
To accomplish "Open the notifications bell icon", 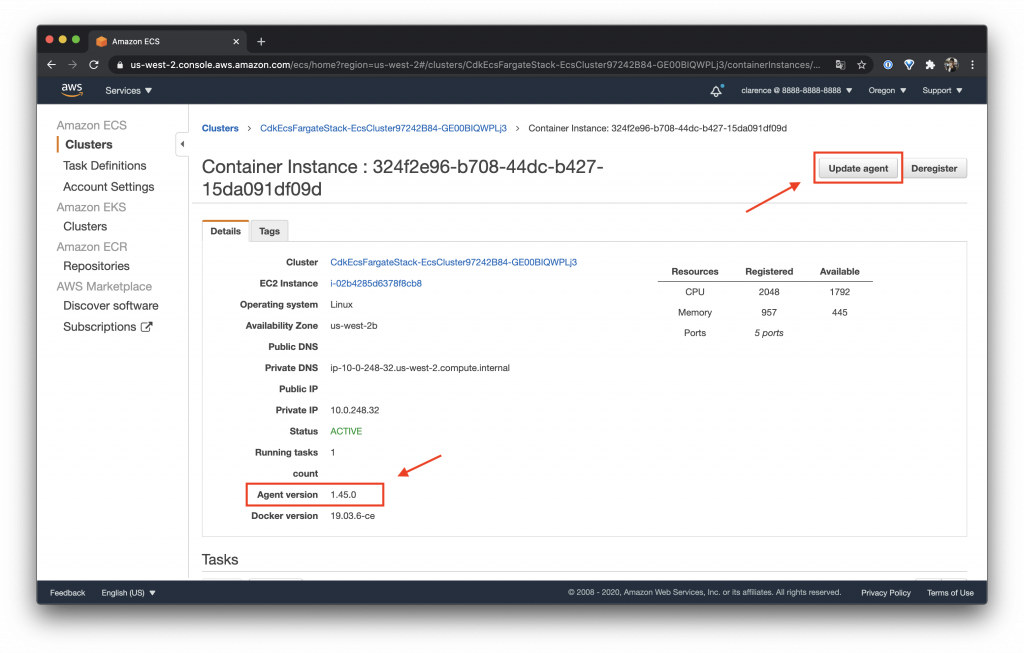I will (x=716, y=91).
